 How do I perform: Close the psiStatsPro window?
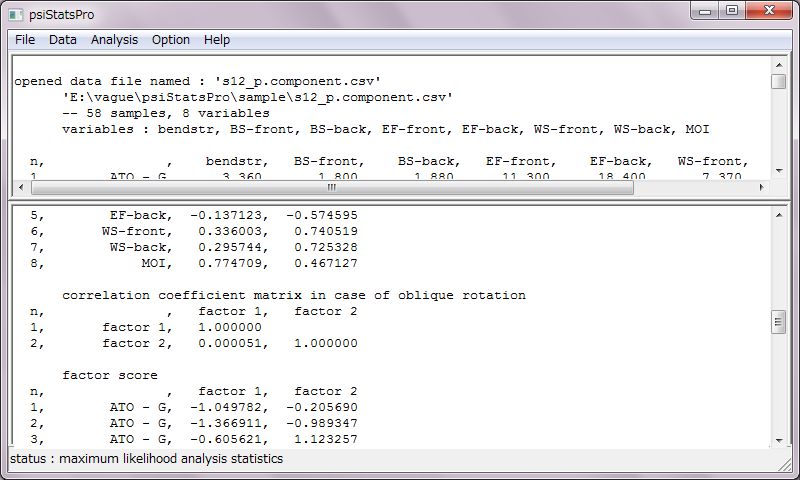769,11
